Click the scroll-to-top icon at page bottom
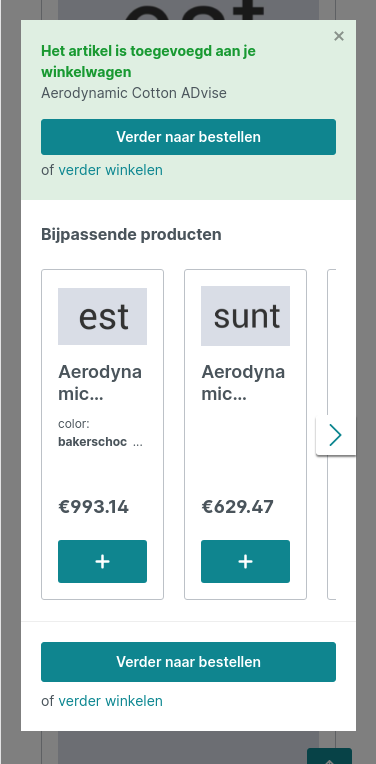This screenshot has width=376, height=764. (x=329, y=757)
